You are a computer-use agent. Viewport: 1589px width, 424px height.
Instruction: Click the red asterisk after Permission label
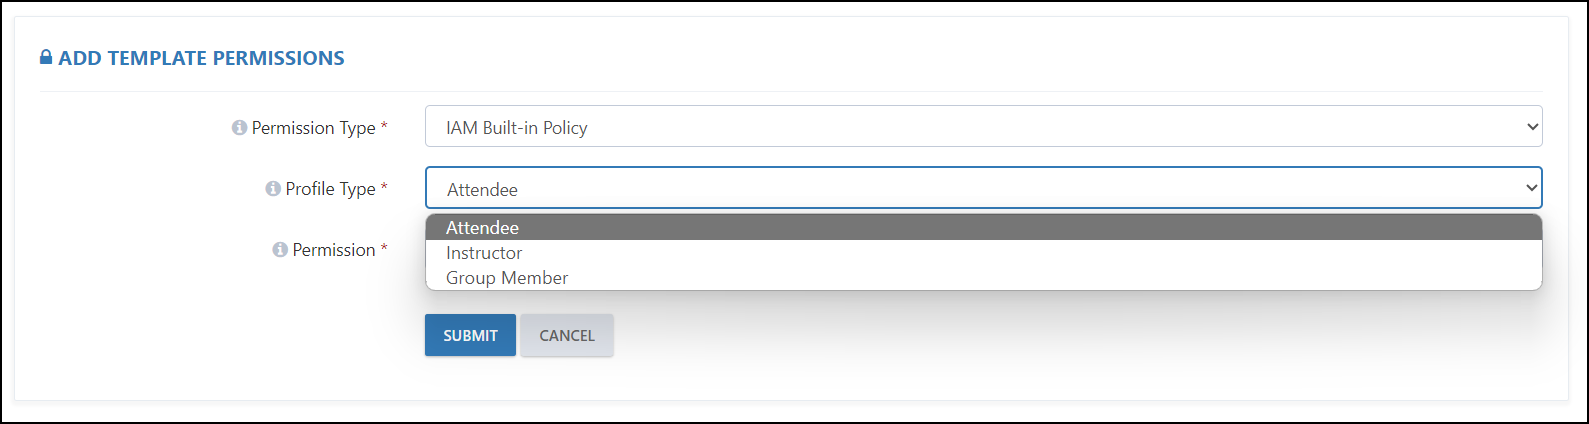pyautogui.click(x=384, y=249)
